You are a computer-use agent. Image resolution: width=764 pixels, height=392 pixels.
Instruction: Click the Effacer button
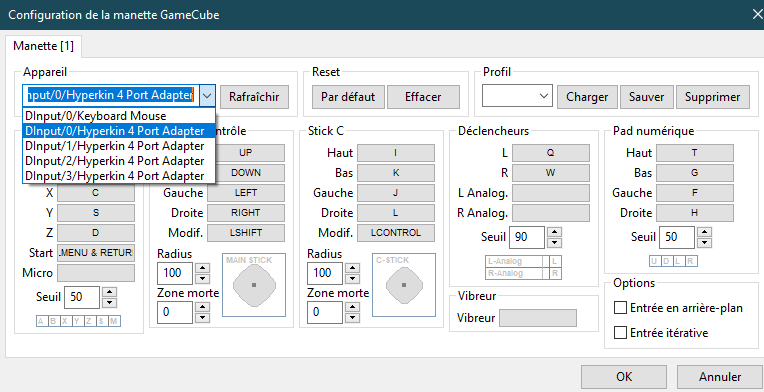[423, 97]
